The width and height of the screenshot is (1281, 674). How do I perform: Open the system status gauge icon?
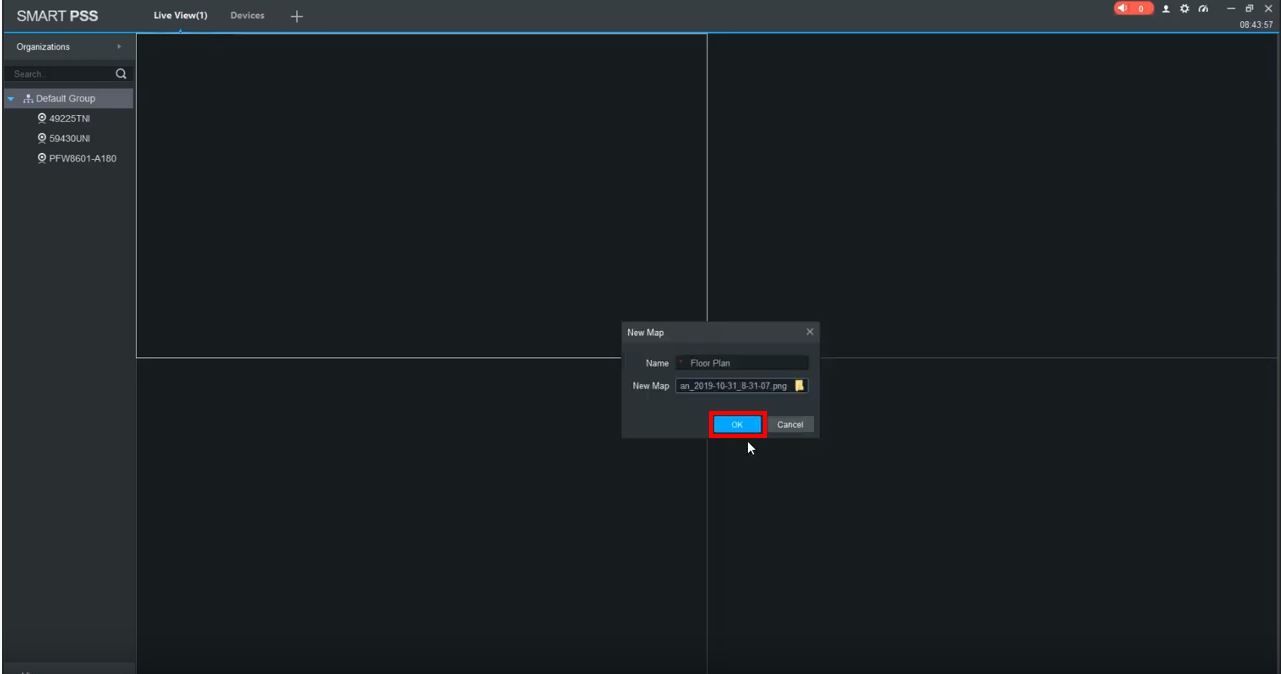tap(1203, 9)
